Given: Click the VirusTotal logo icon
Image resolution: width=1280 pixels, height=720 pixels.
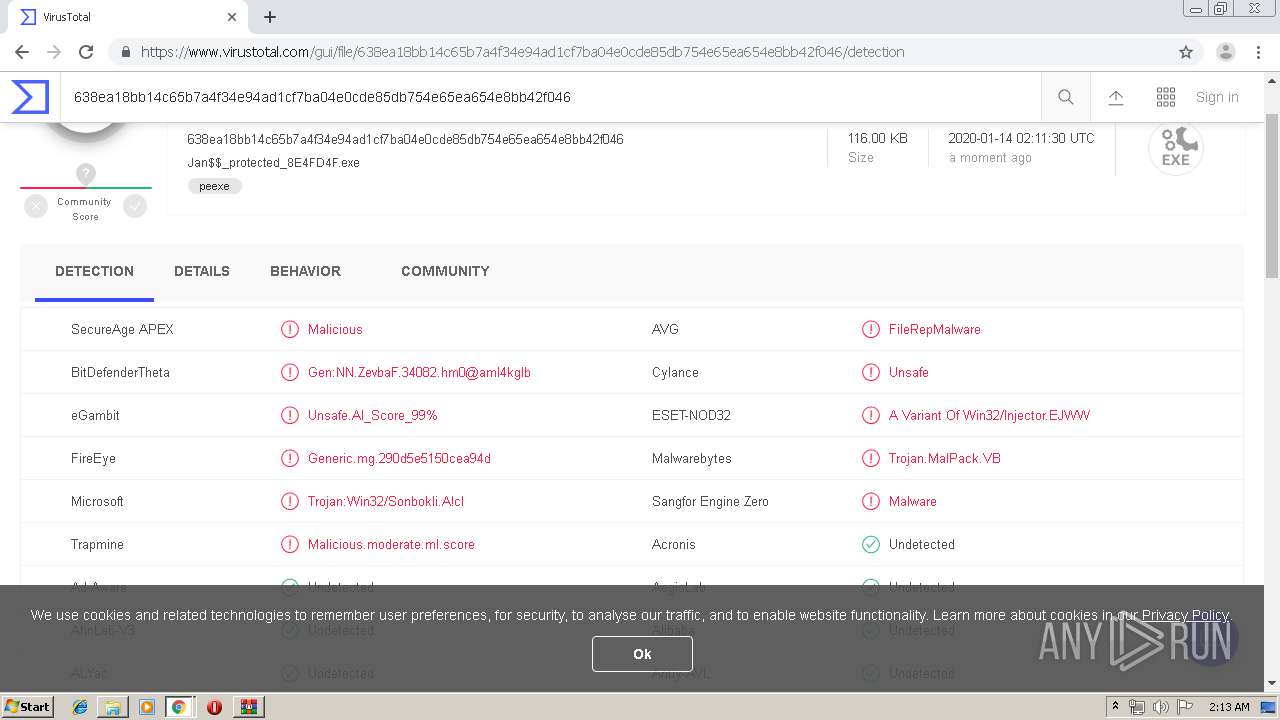Looking at the screenshot, I should point(30,97).
